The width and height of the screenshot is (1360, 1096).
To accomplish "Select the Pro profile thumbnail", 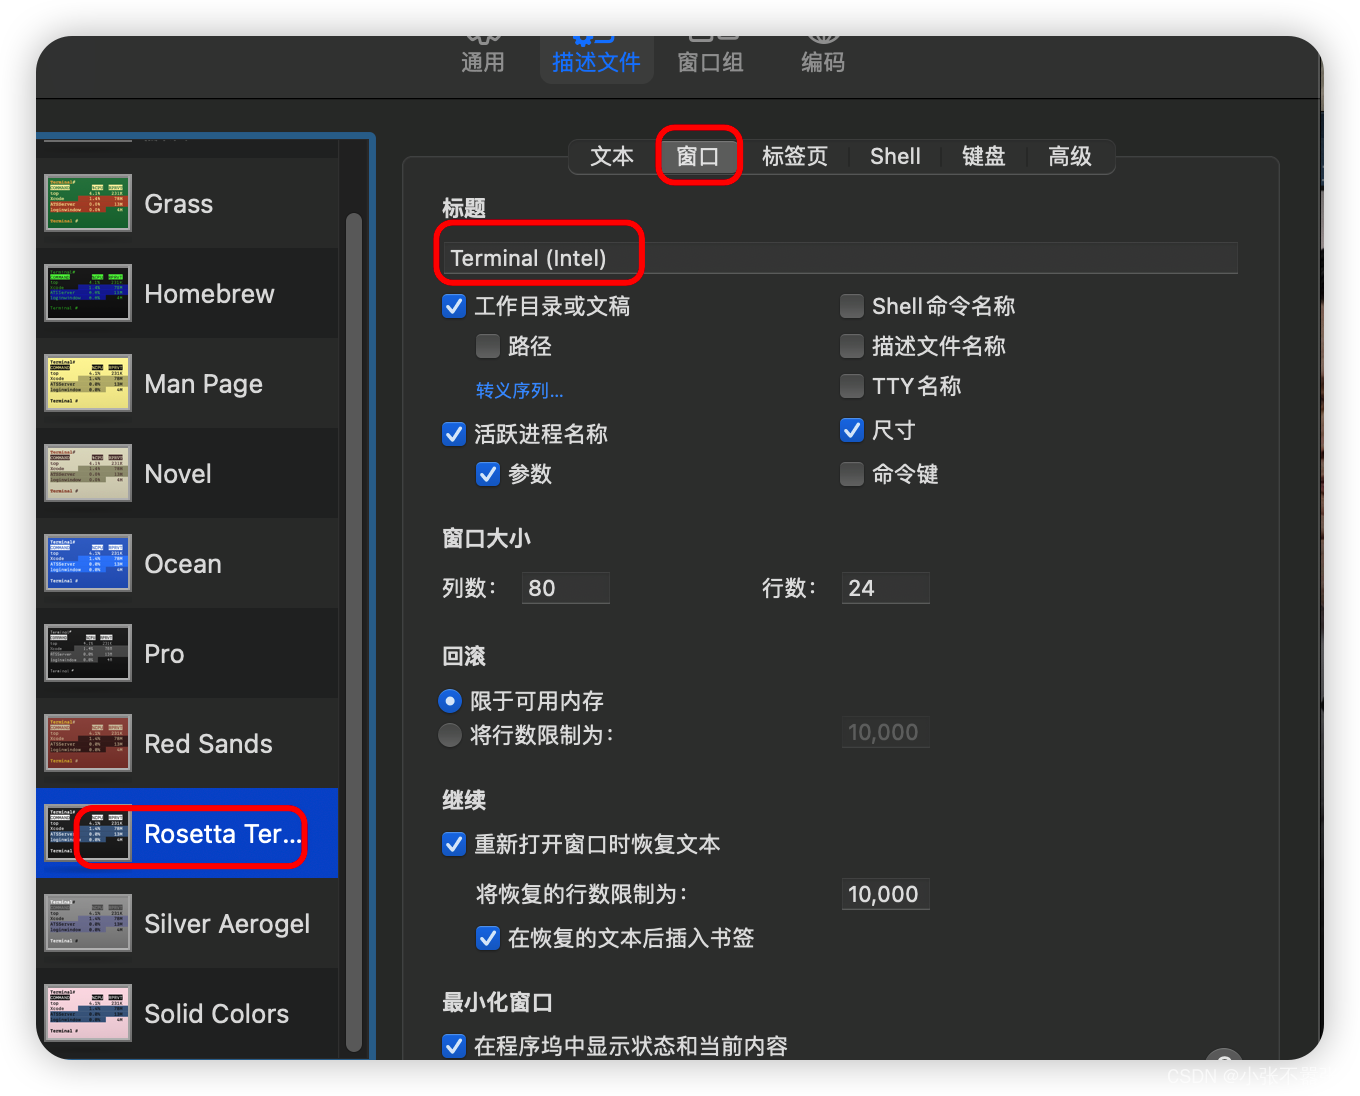I will click(88, 653).
